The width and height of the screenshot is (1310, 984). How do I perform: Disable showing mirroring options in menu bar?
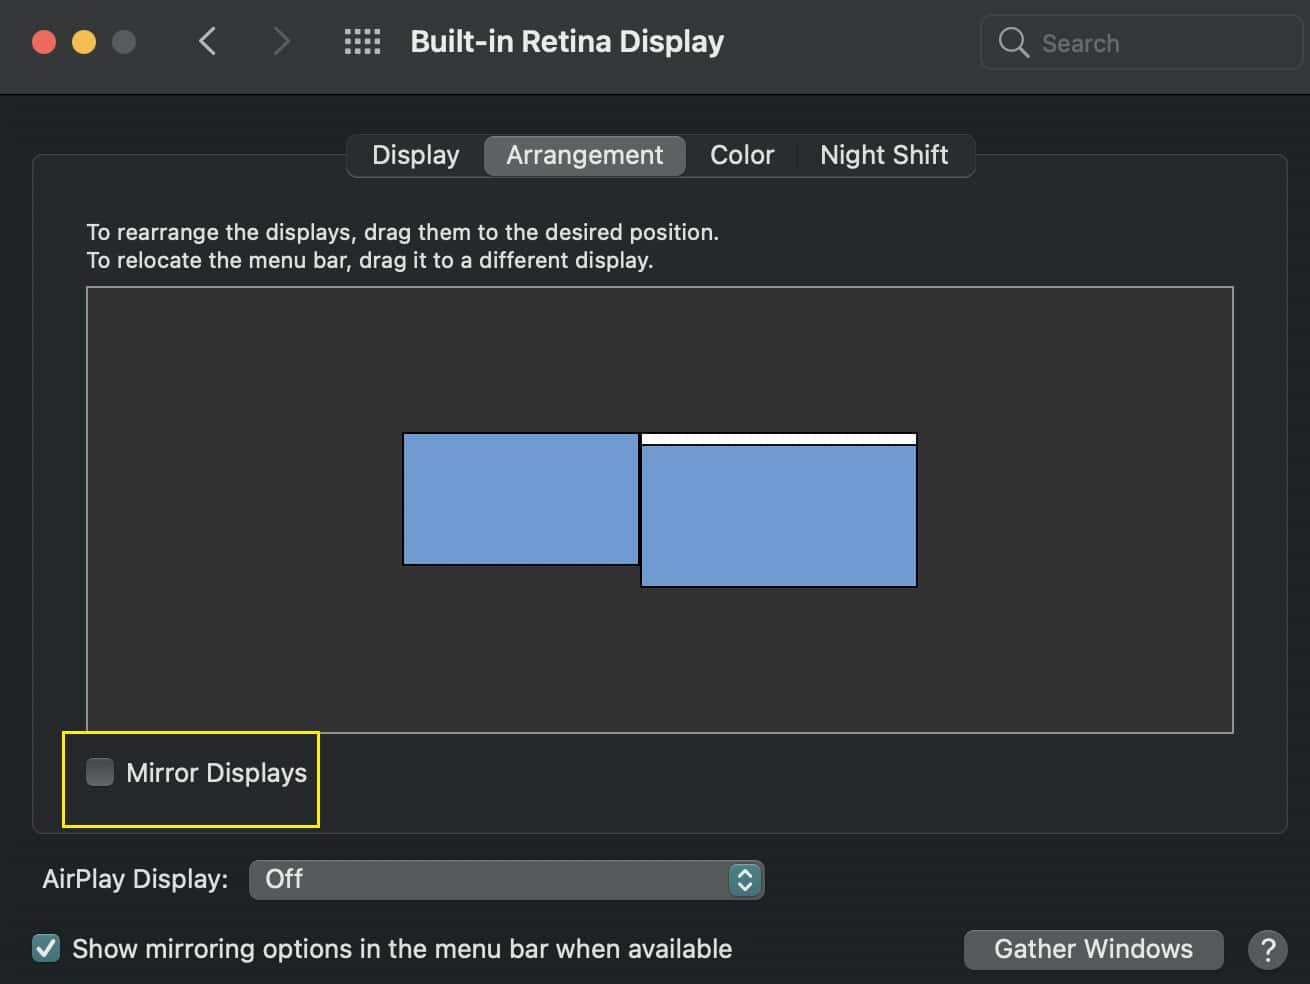tap(46, 947)
